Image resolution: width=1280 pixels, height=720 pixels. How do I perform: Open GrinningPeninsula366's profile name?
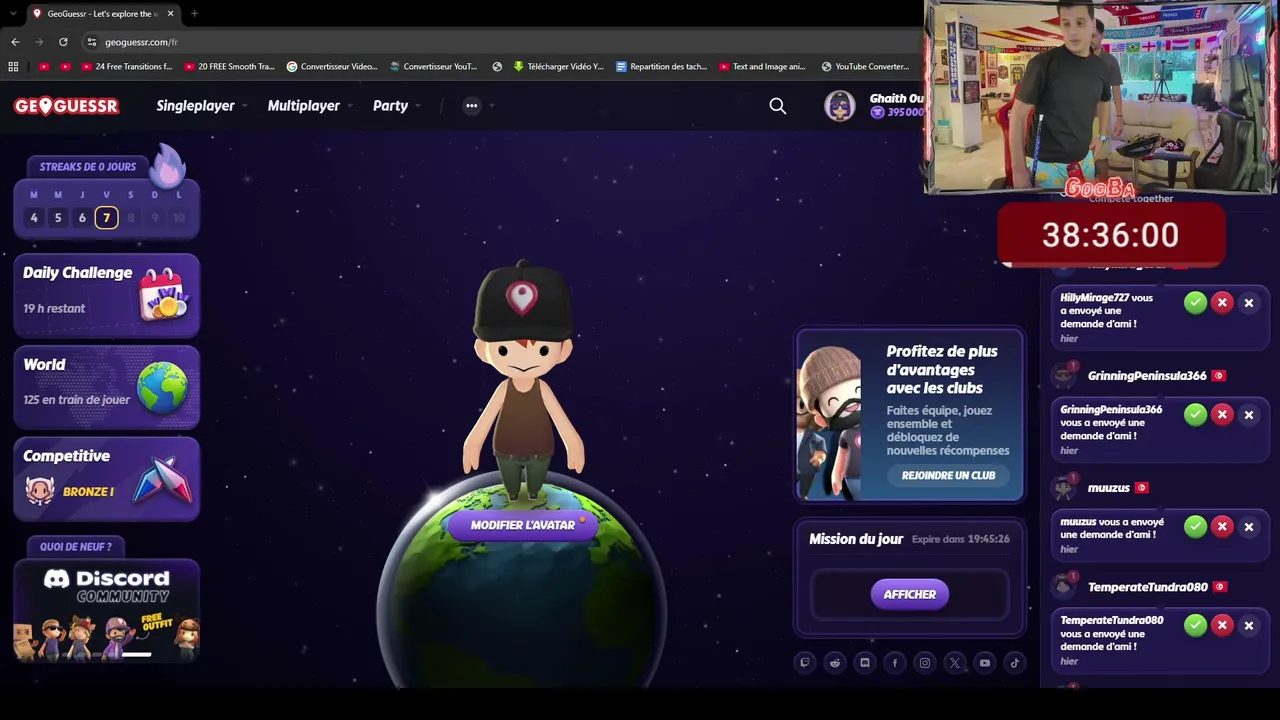coord(1147,376)
